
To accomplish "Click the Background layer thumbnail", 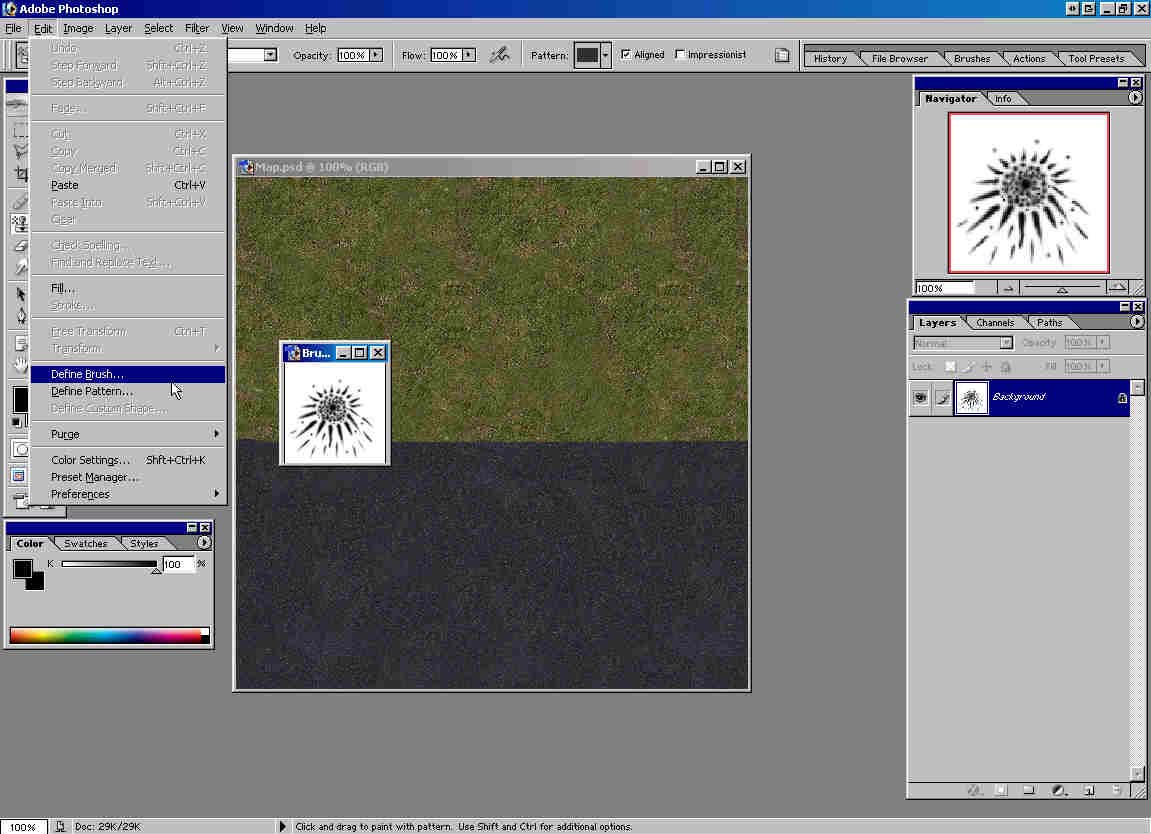I will point(971,398).
